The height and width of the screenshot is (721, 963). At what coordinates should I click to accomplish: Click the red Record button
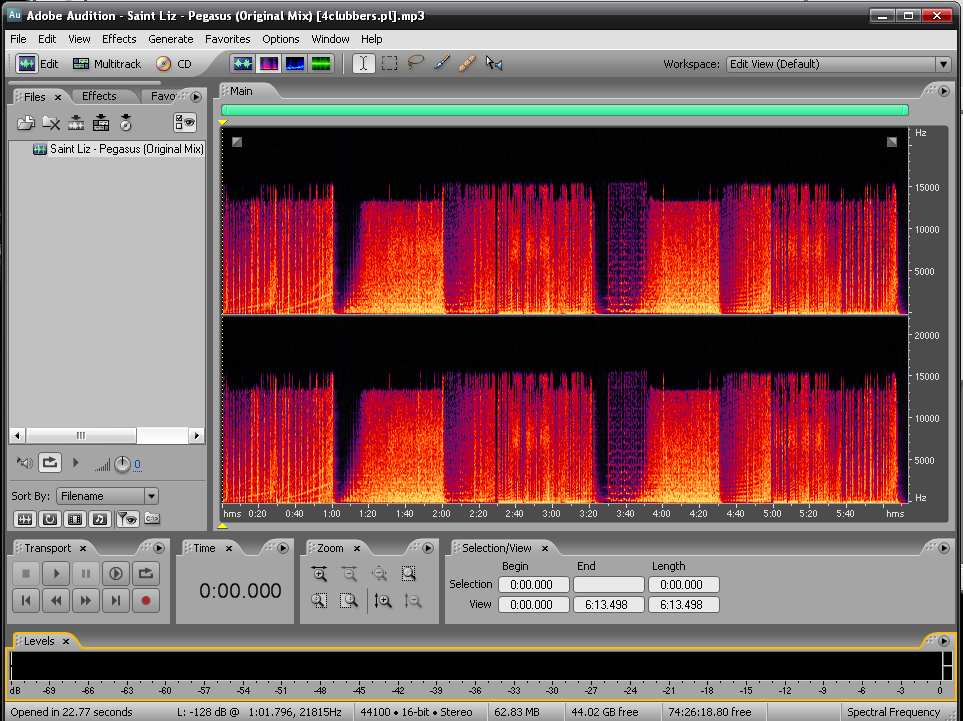click(x=146, y=601)
